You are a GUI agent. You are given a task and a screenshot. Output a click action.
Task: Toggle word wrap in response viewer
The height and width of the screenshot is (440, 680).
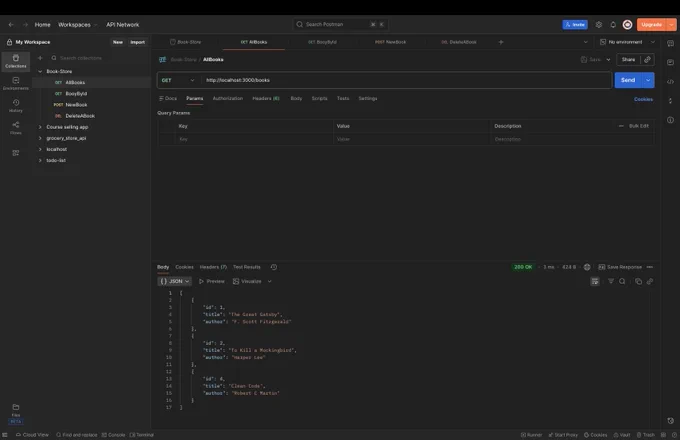595,281
